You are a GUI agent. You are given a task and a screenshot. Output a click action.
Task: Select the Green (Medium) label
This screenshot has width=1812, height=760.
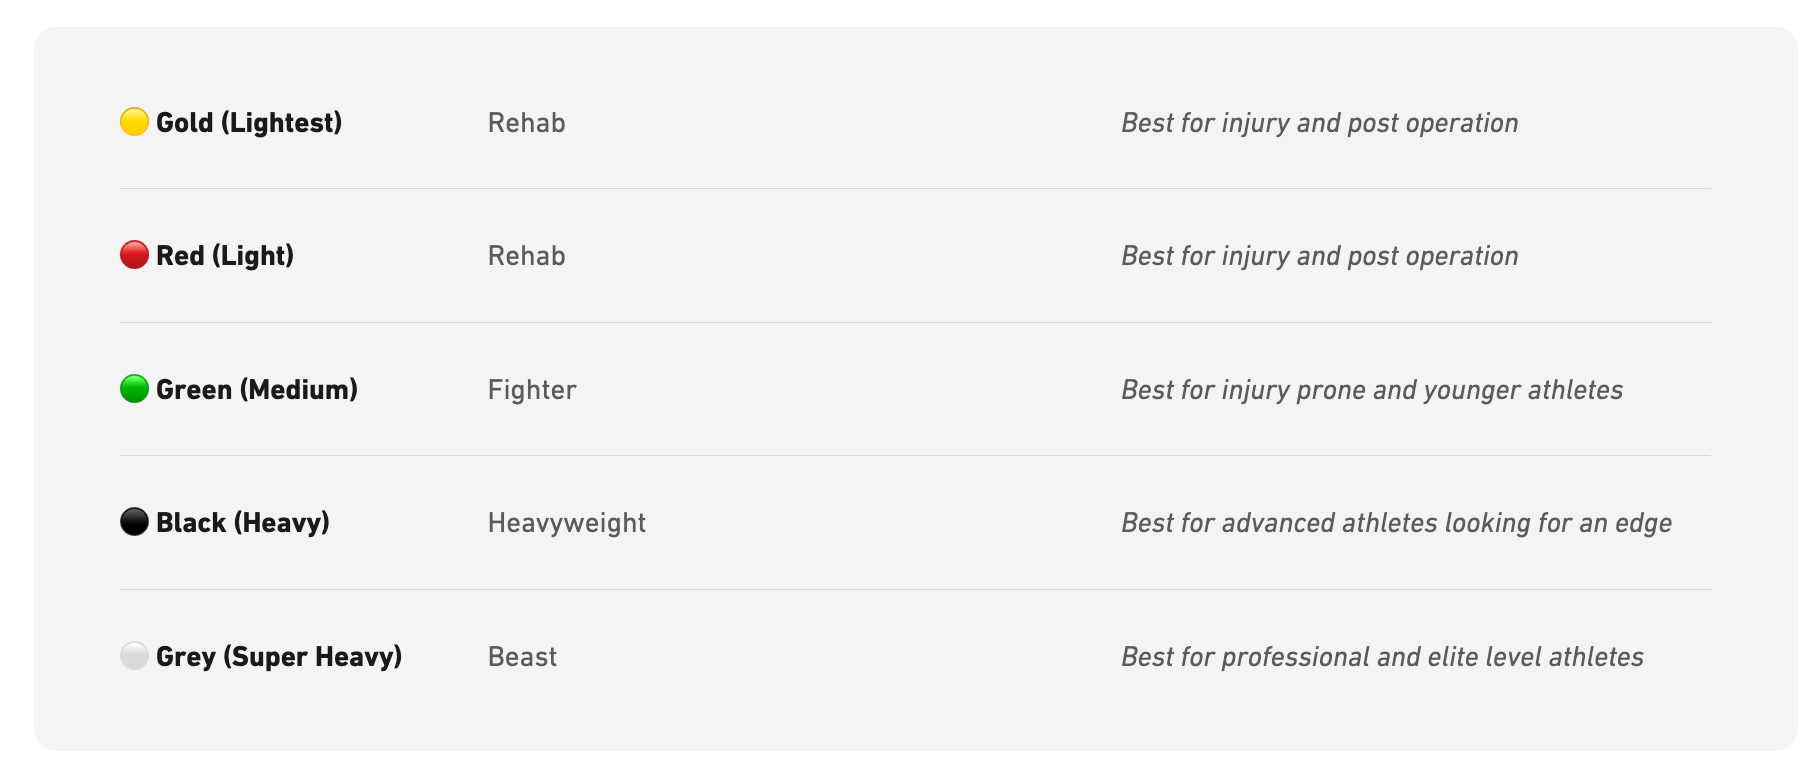257,389
